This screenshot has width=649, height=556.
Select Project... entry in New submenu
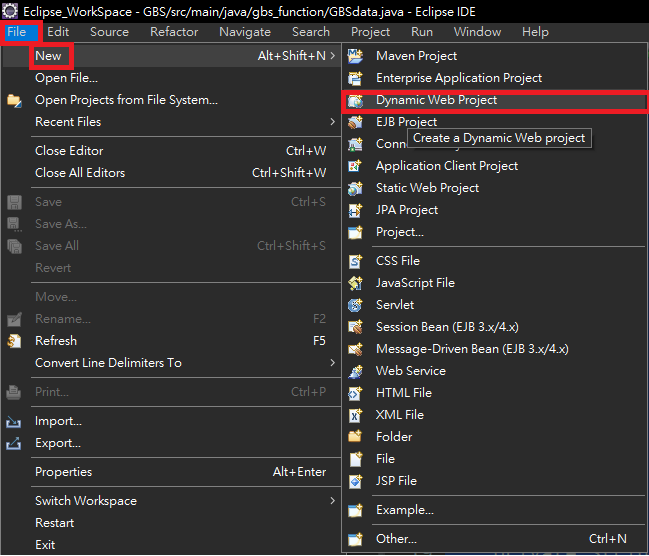click(x=495, y=232)
